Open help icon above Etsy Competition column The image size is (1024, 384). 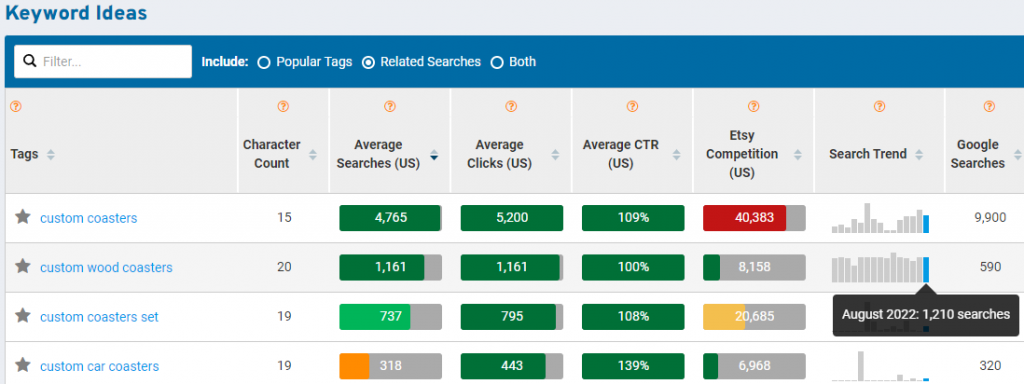754,106
